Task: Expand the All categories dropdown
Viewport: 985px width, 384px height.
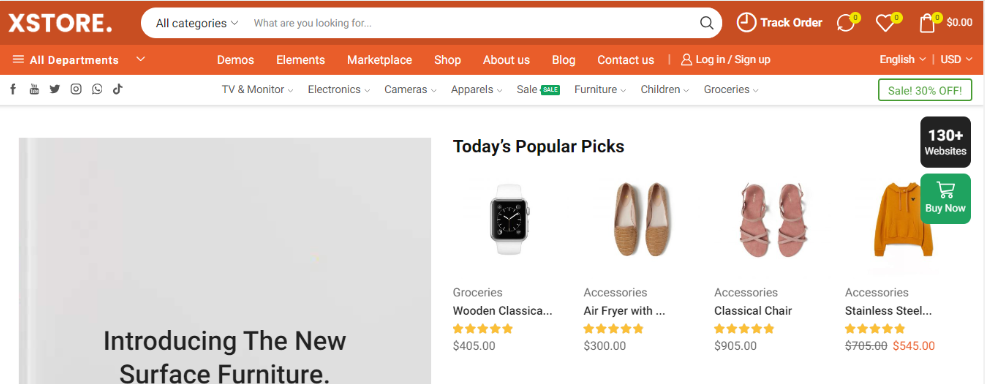Action: click(x=197, y=23)
